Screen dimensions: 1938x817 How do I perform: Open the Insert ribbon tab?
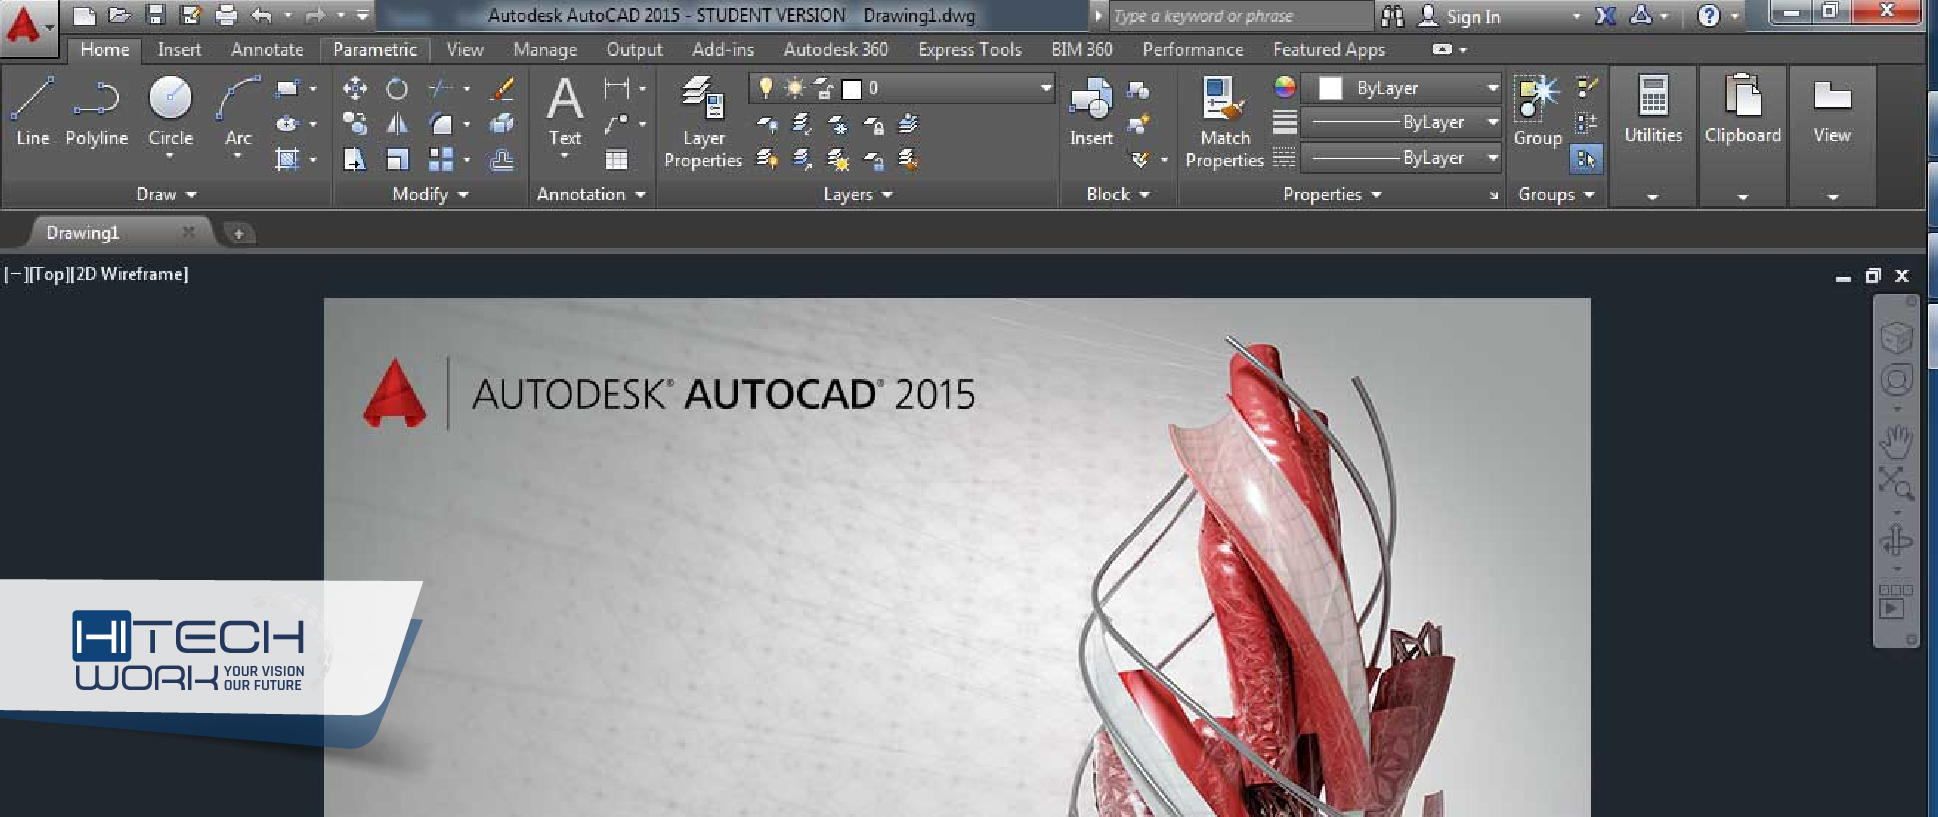(179, 49)
